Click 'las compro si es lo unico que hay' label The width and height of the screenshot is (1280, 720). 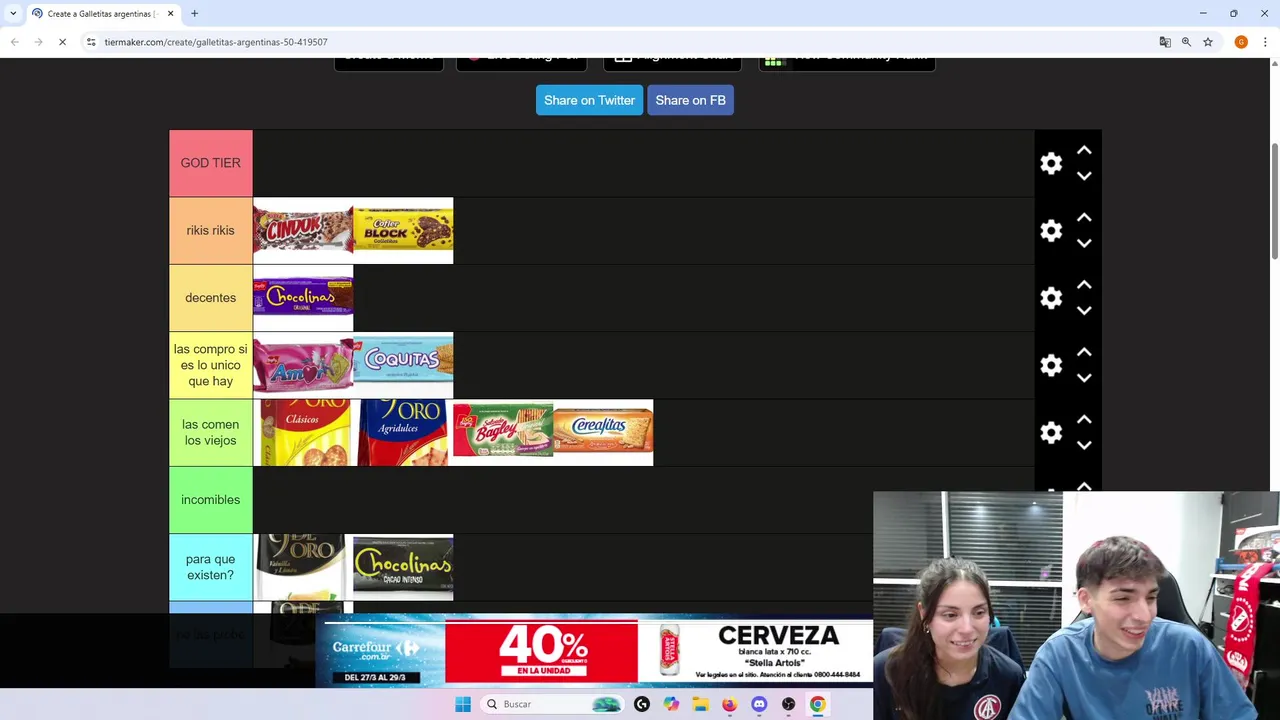pos(211,365)
